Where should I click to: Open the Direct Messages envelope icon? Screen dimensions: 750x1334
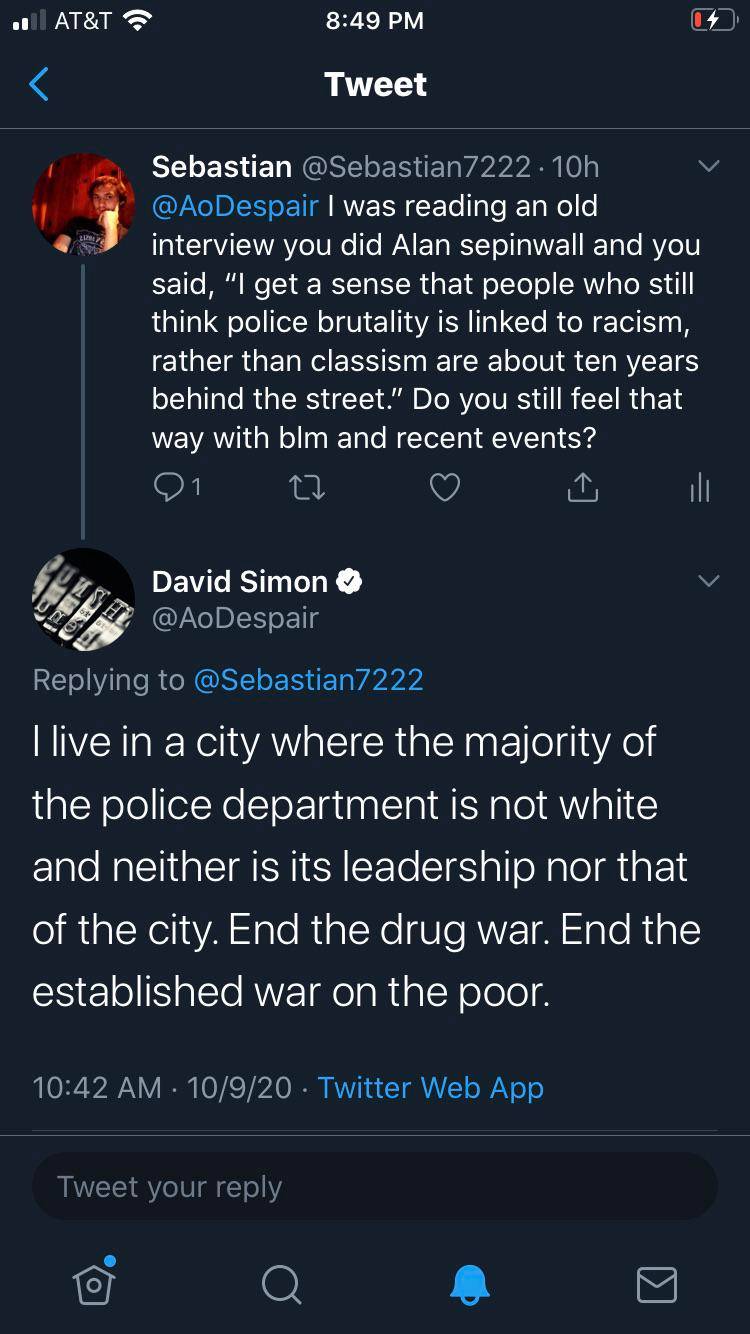(656, 1286)
